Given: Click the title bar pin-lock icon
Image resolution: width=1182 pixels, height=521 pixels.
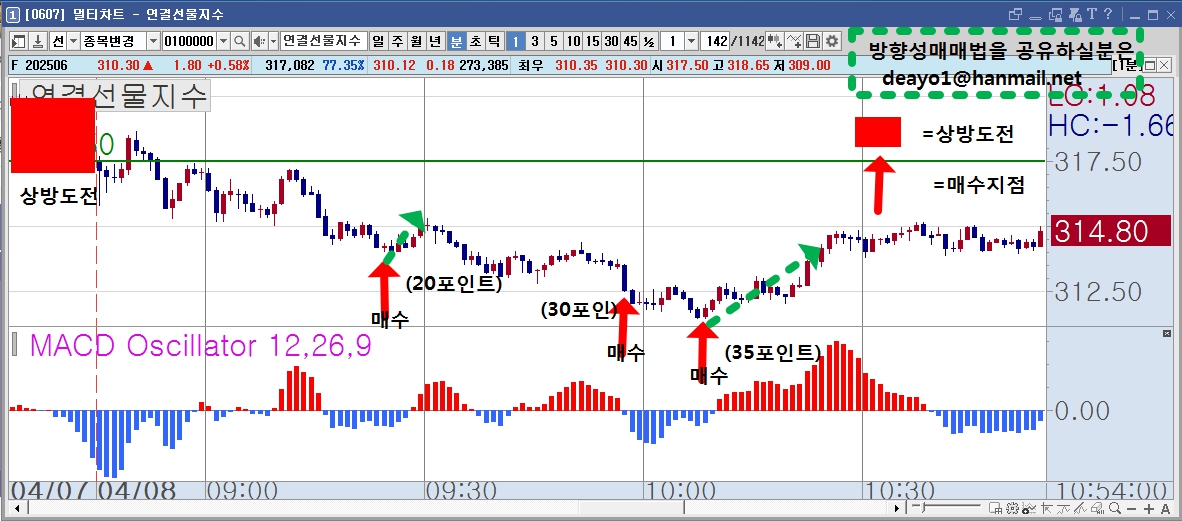Looking at the screenshot, I should pos(1075,15).
